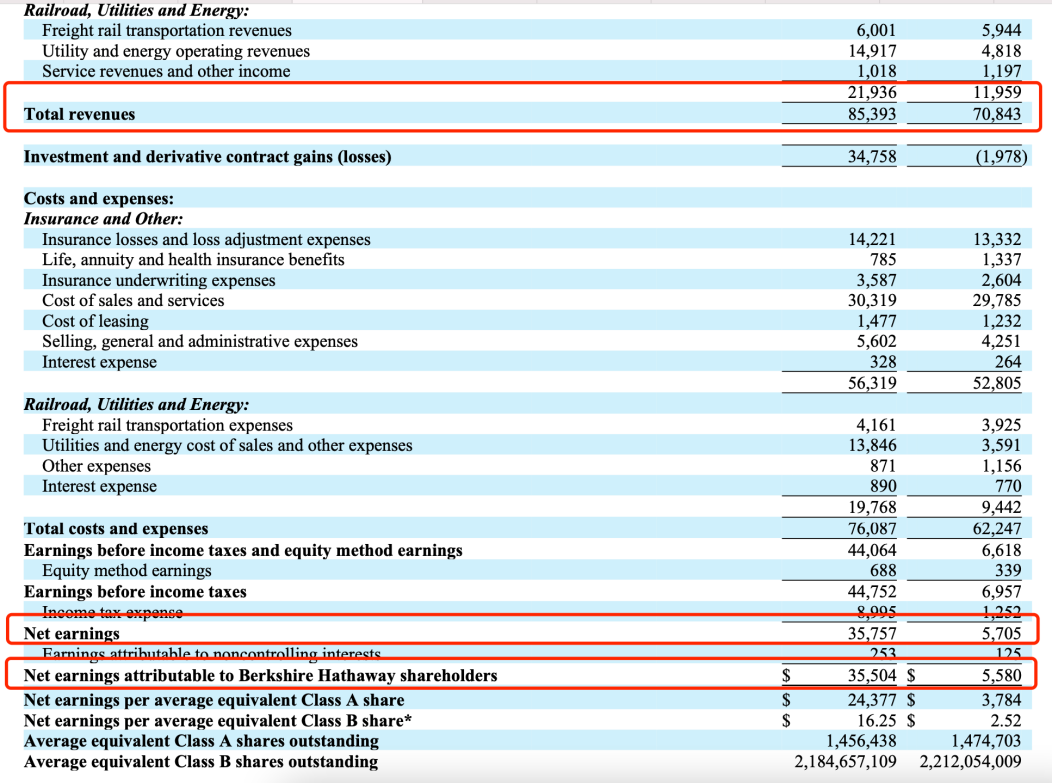Click the life insurance benefits value 785
This screenshot has height=783, width=1052.
coord(883,260)
